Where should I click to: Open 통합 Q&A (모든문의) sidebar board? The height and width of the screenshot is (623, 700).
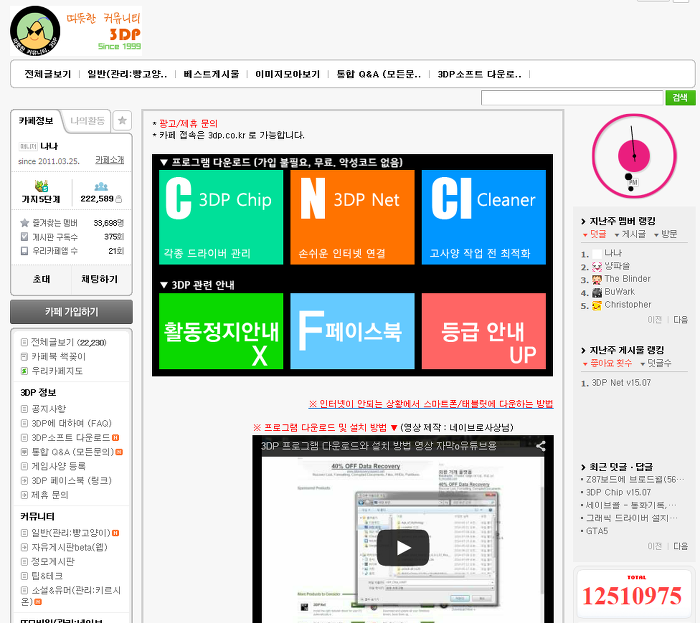point(72,452)
